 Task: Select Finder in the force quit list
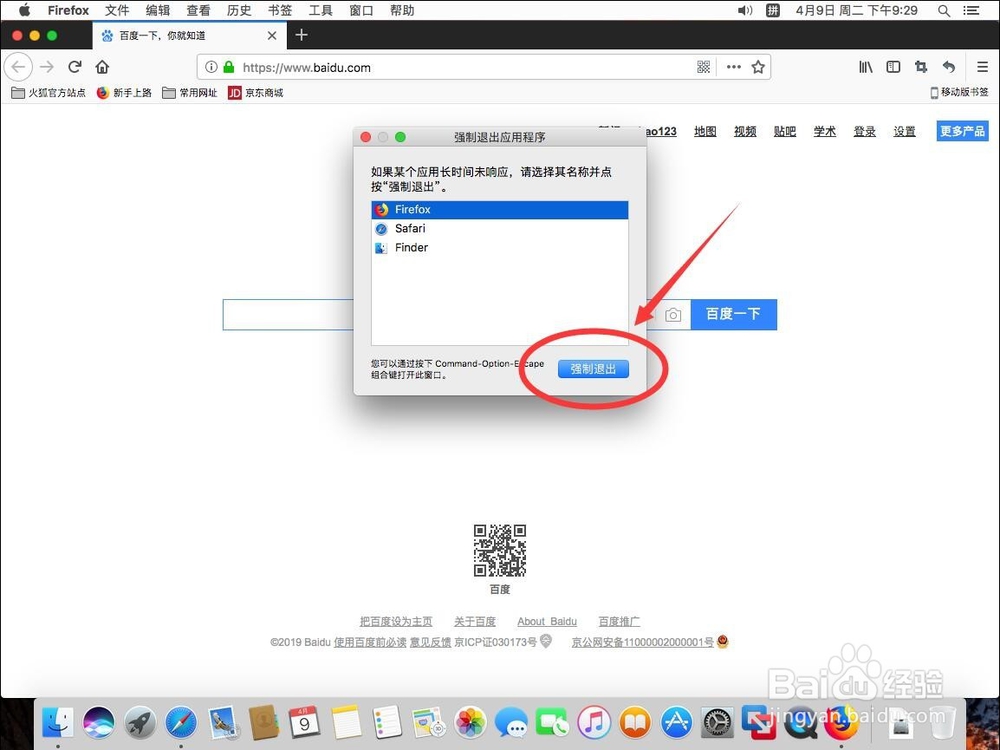point(499,247)
